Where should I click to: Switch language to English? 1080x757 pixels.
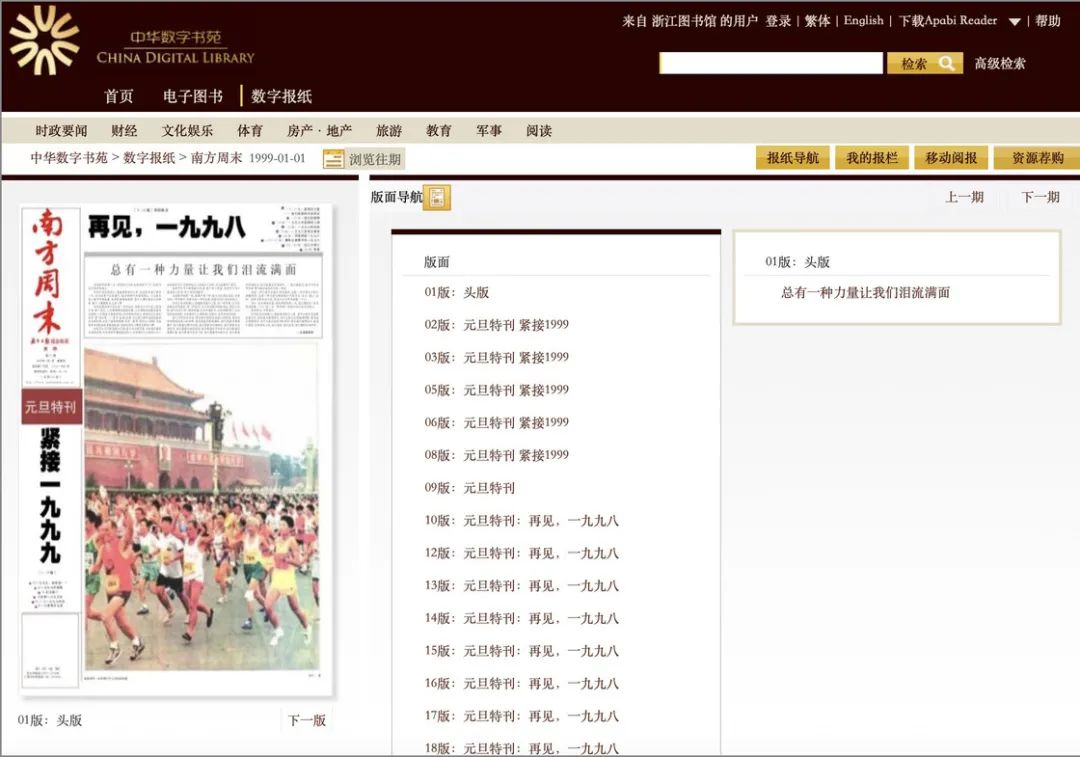click(x=863, y=21)
